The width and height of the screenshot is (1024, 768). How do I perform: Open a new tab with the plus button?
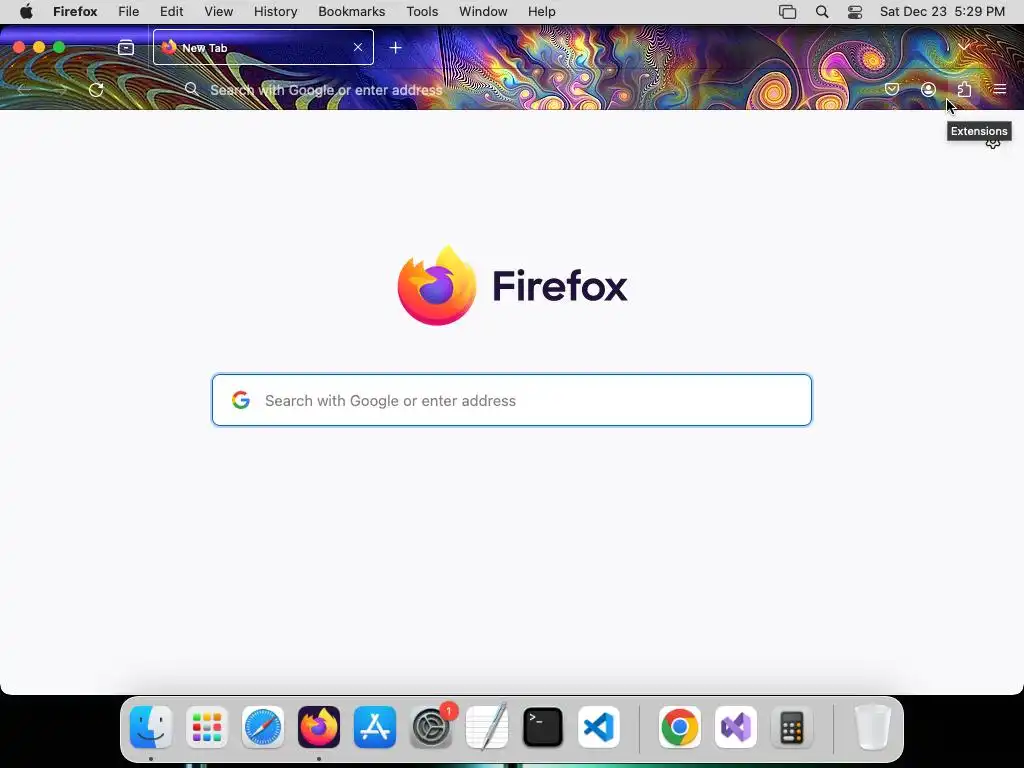point(395,48)
